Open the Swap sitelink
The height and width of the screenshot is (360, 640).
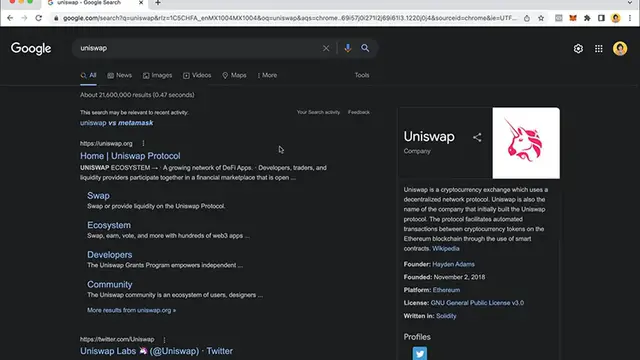click(x=98, y=196)
